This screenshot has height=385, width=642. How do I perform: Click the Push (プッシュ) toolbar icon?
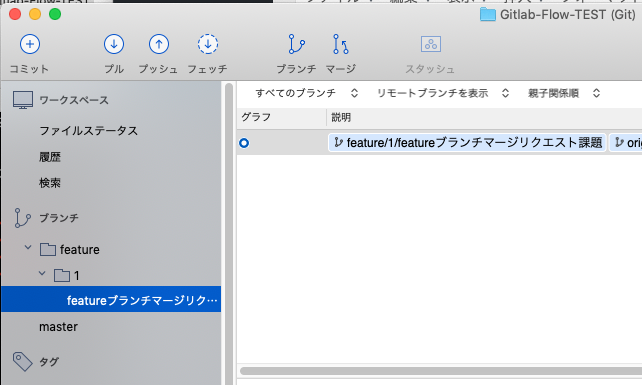tap(159, 44)
